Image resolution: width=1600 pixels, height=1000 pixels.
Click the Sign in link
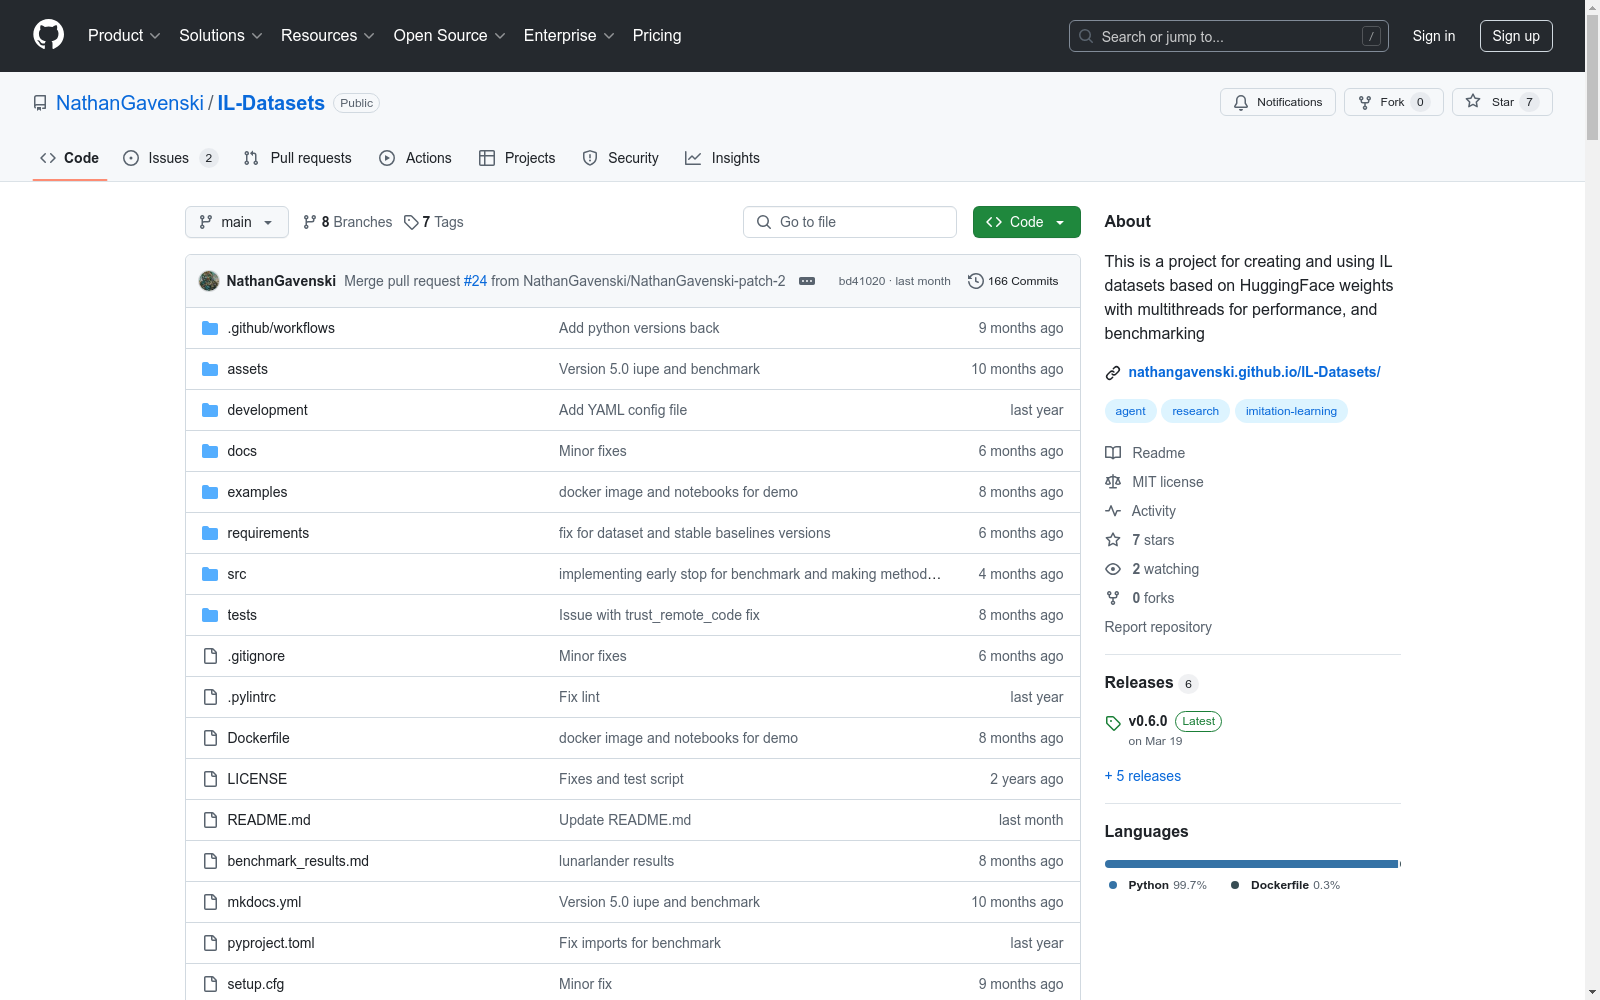click(1434, 36)
